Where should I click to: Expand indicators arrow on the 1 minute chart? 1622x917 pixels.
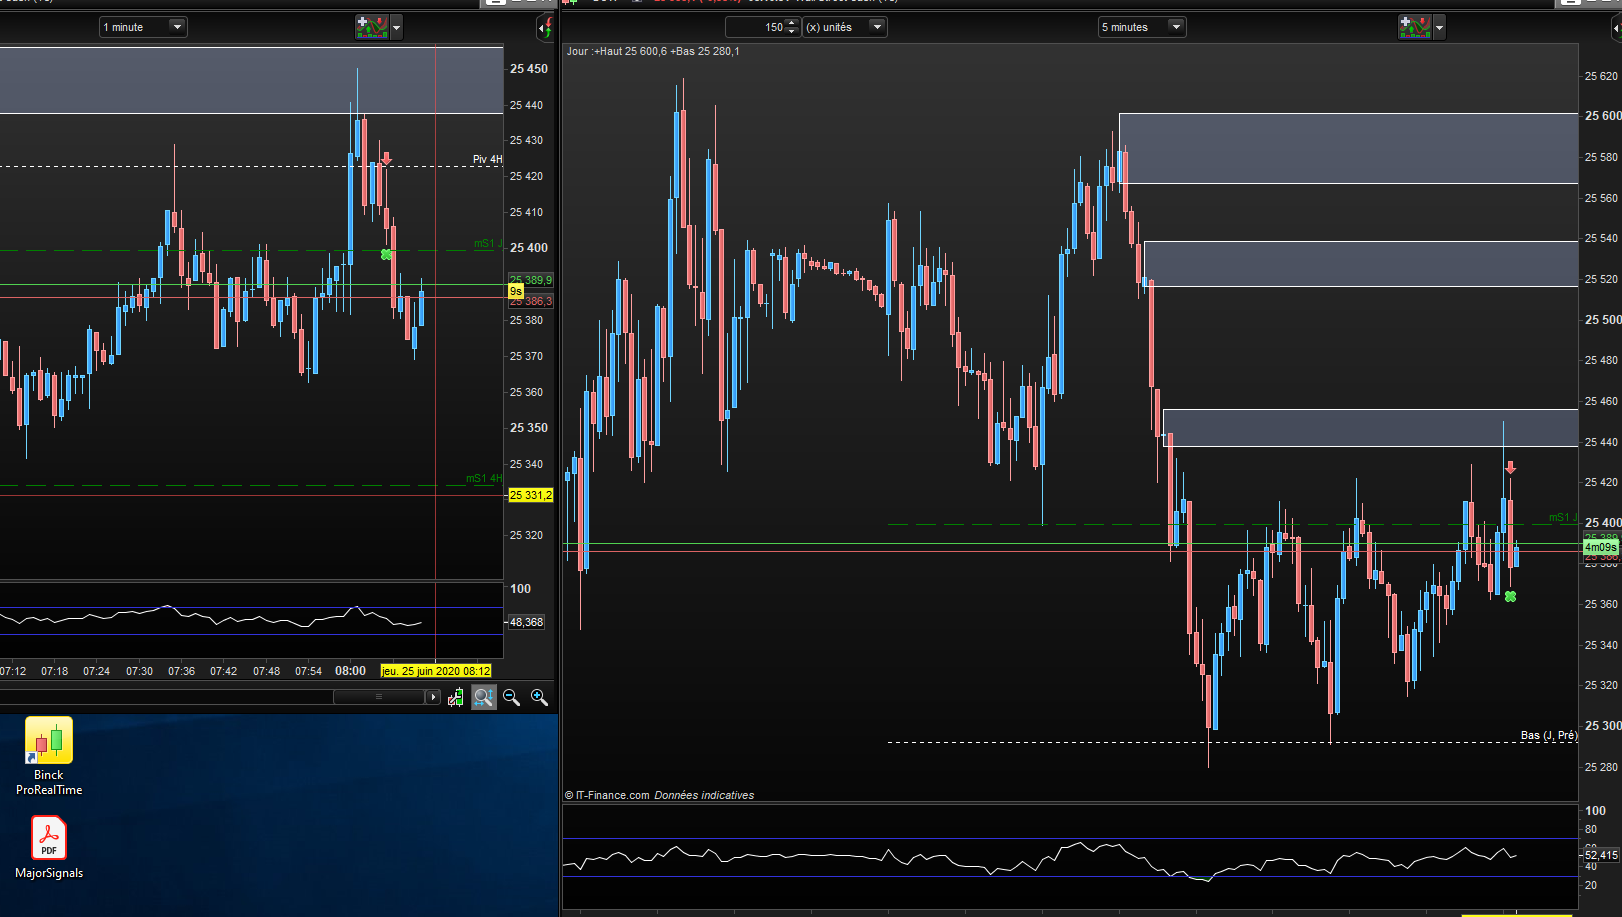point(397,27)
